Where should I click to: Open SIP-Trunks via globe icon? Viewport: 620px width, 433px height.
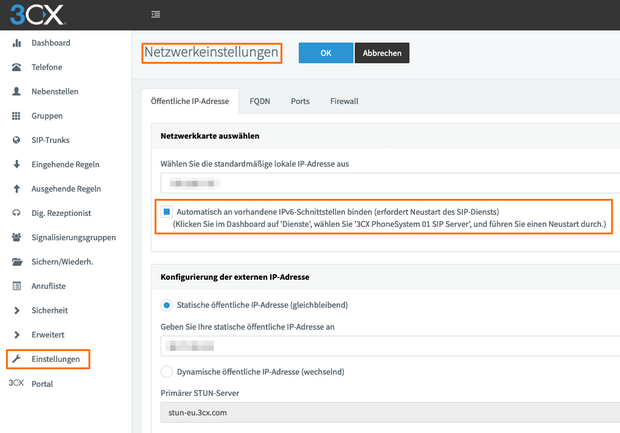[16, 140]
